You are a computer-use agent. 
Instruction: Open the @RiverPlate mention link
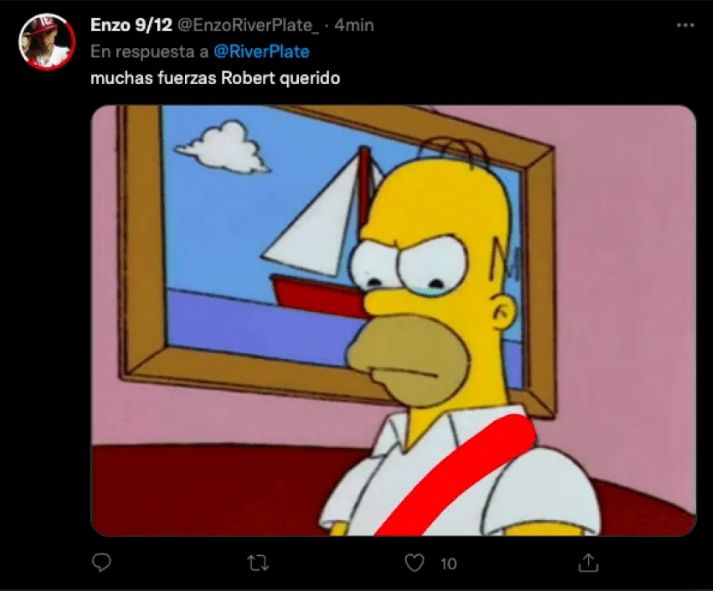click(x=261, y=51)
